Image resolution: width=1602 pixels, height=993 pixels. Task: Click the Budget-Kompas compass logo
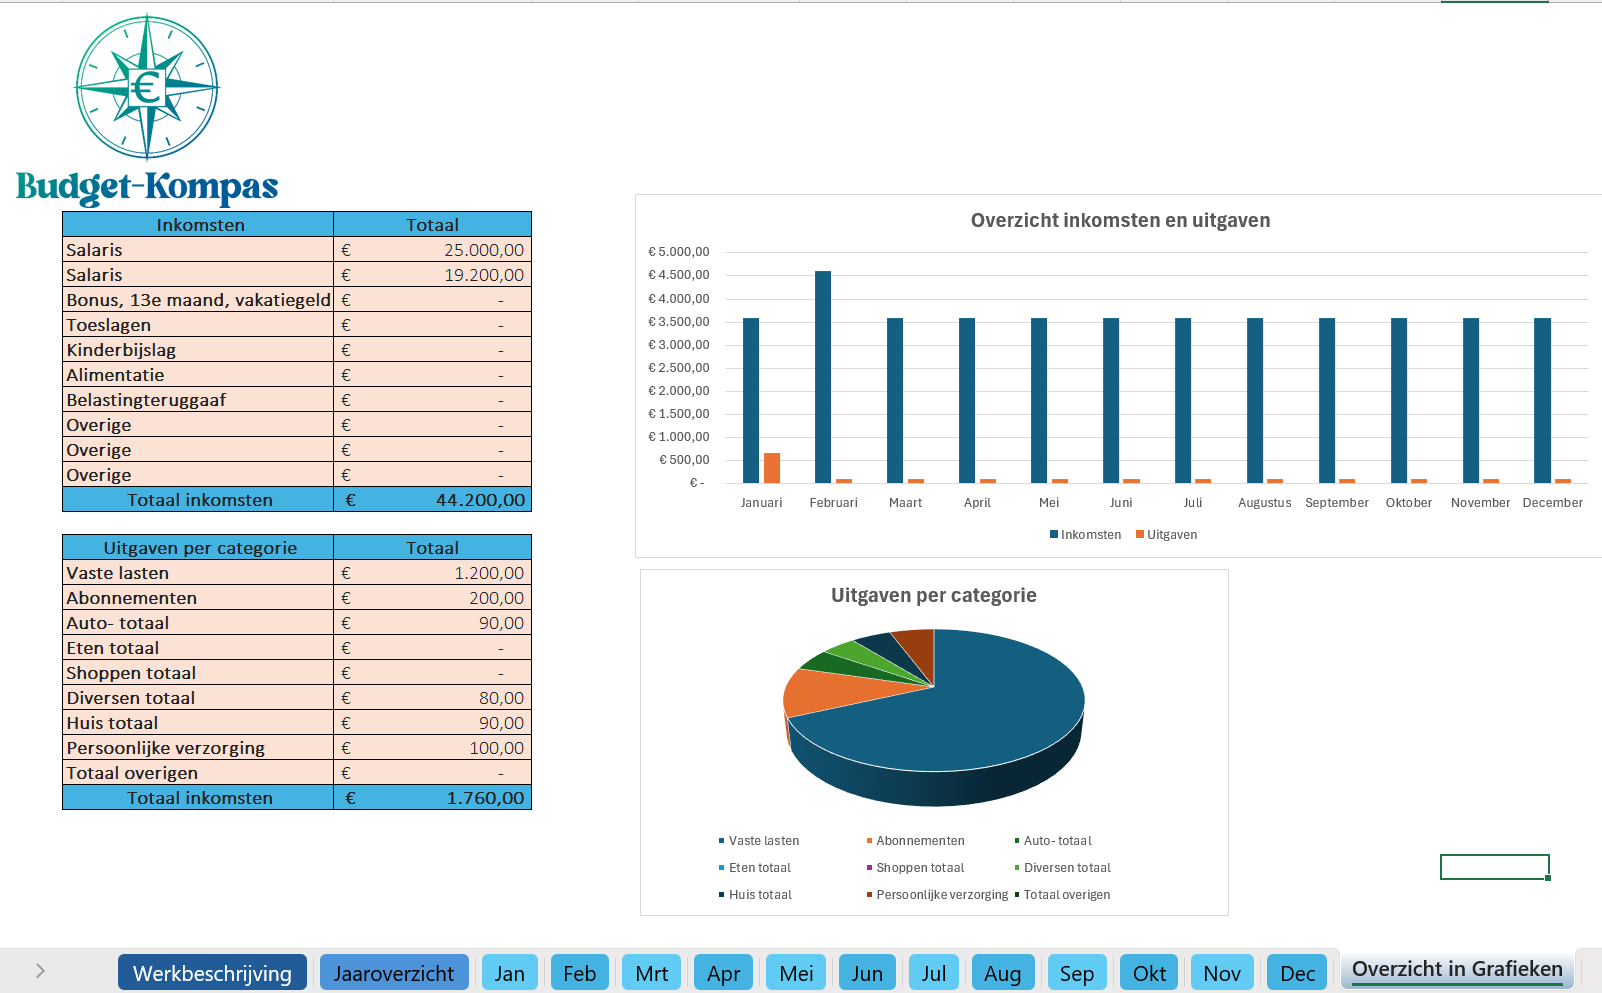pyautogui.click(x=147, y=88)
